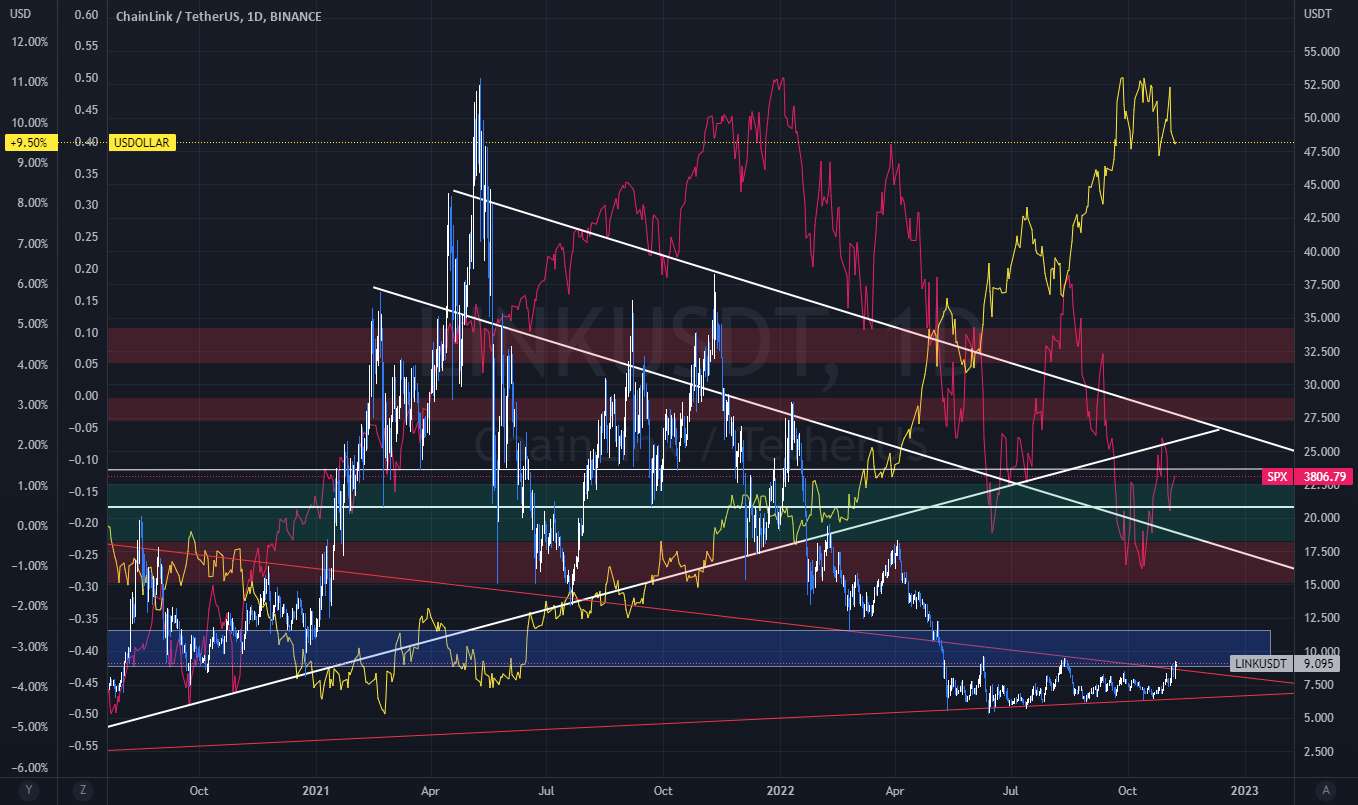
Task: Toggle the A auto-scale button
Action: 1324,788
